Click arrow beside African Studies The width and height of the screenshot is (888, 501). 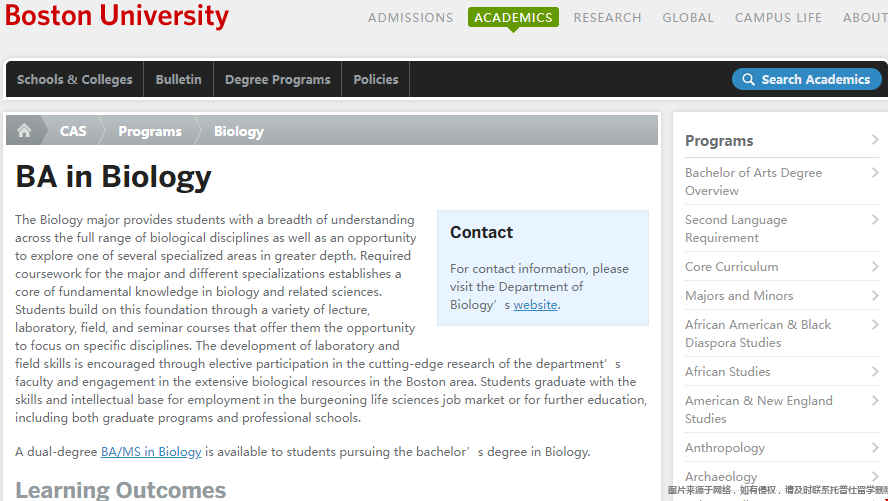tap(875, 371)
